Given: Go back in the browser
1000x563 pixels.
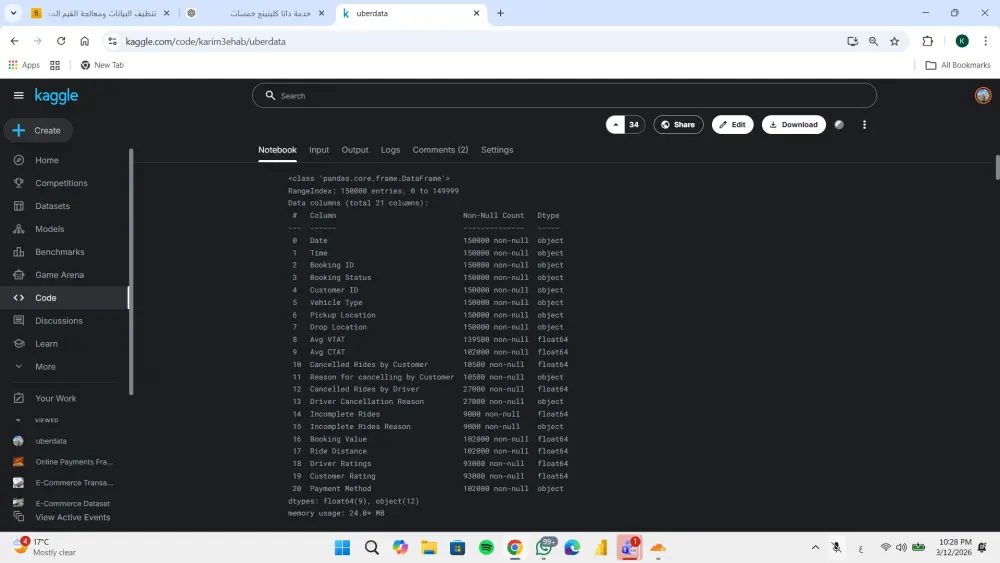Looking at the screenshot, I should click(x=15, y=41).
